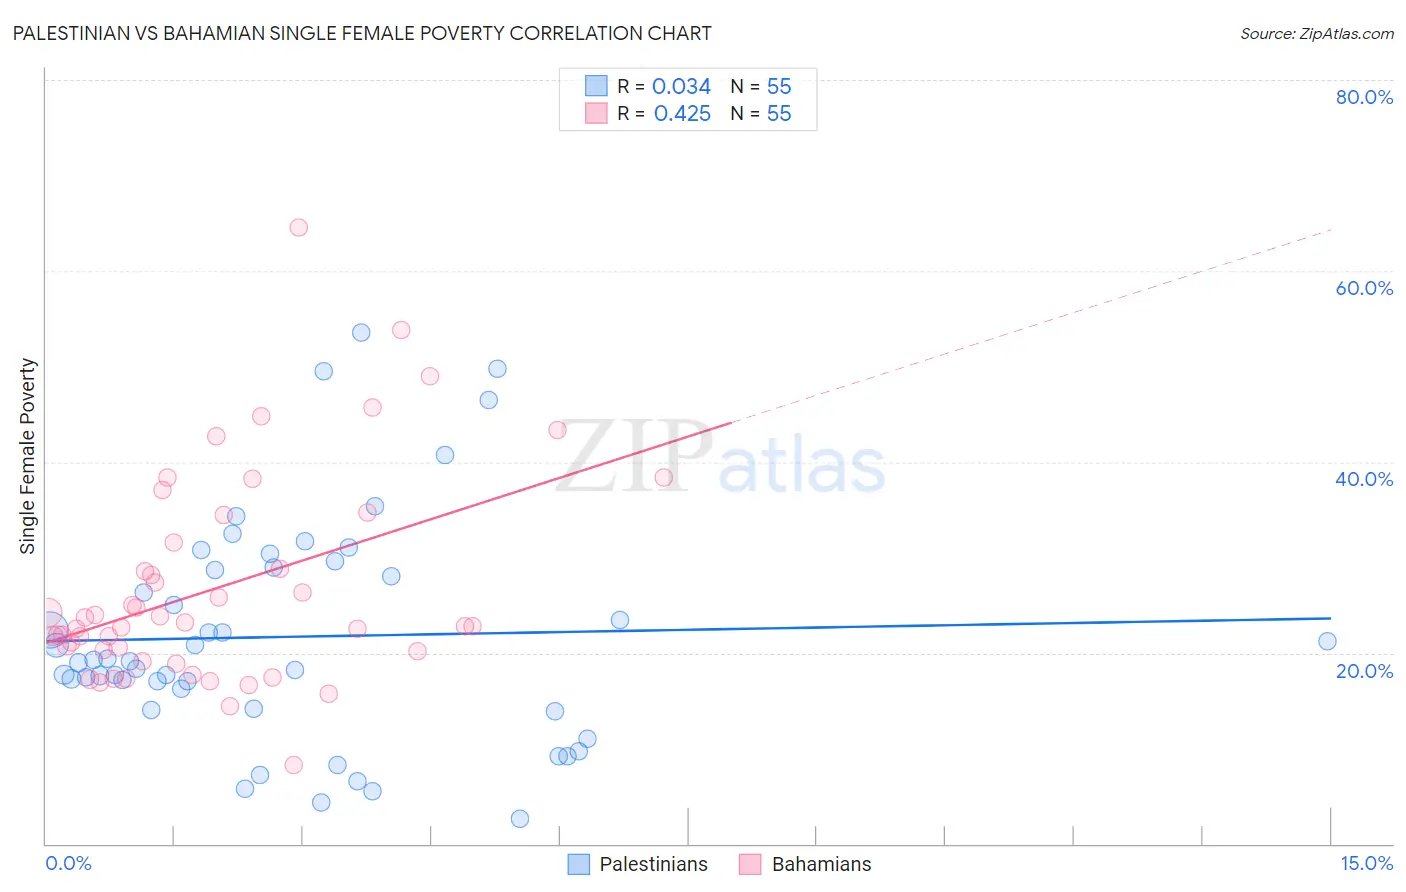This screenshot has height=892, width=1406.
Task: Select the highest pink data point
Action: [298, 227]
